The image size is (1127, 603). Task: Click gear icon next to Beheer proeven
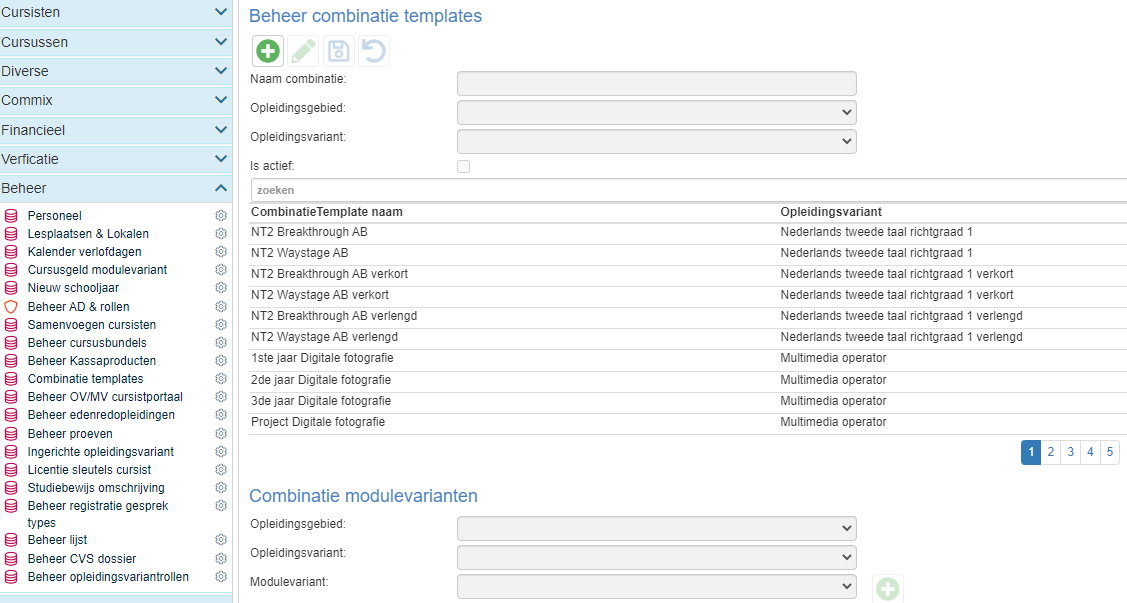(x=221, y=434)
